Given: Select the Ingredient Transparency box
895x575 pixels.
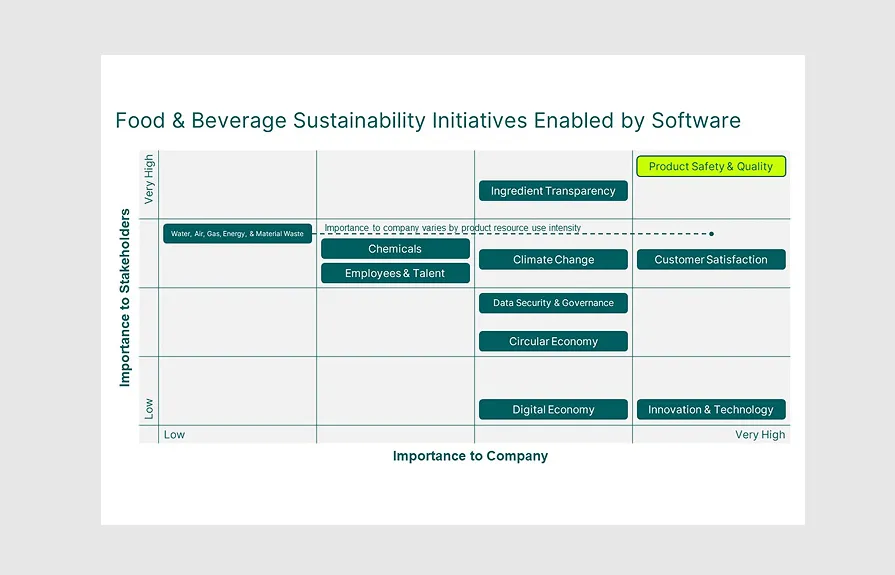Looking at the screenshot, I should click(553, 191).
